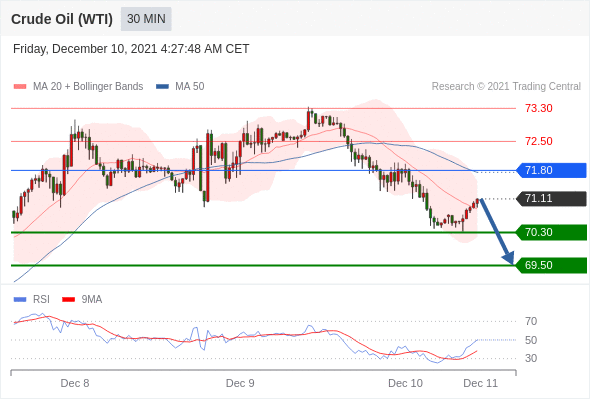
Task: Click the Dec 9 date axis label
Action: pyautogui.click(x=240, y=383)
